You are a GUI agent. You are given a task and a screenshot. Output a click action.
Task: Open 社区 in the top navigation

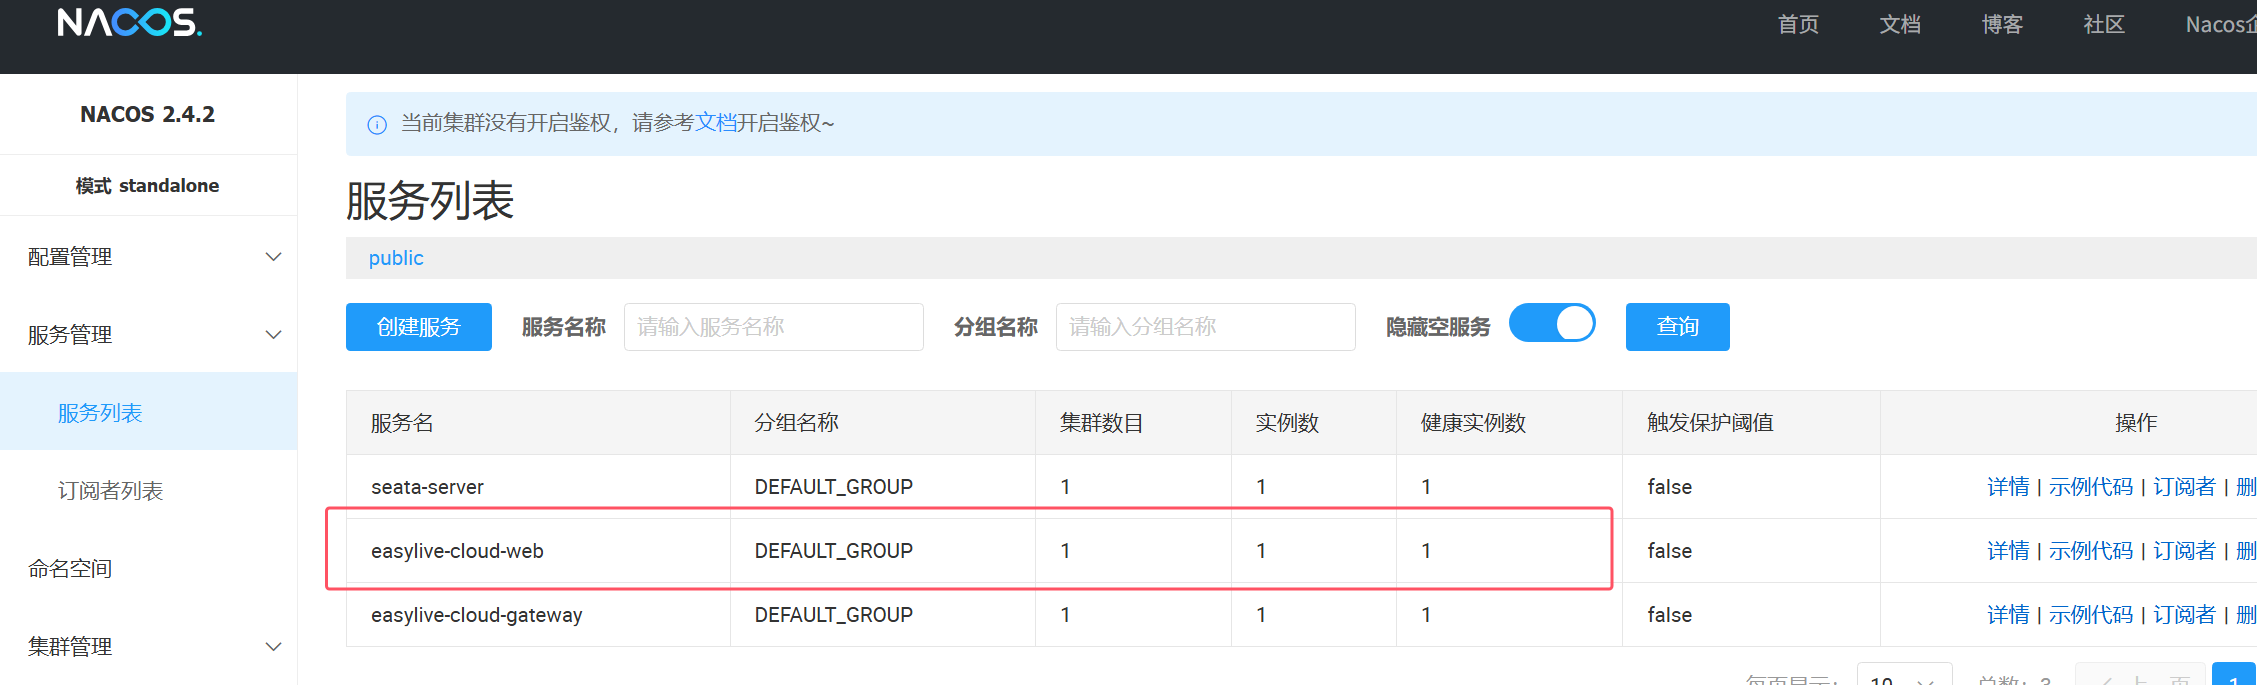coord(2104,24)
